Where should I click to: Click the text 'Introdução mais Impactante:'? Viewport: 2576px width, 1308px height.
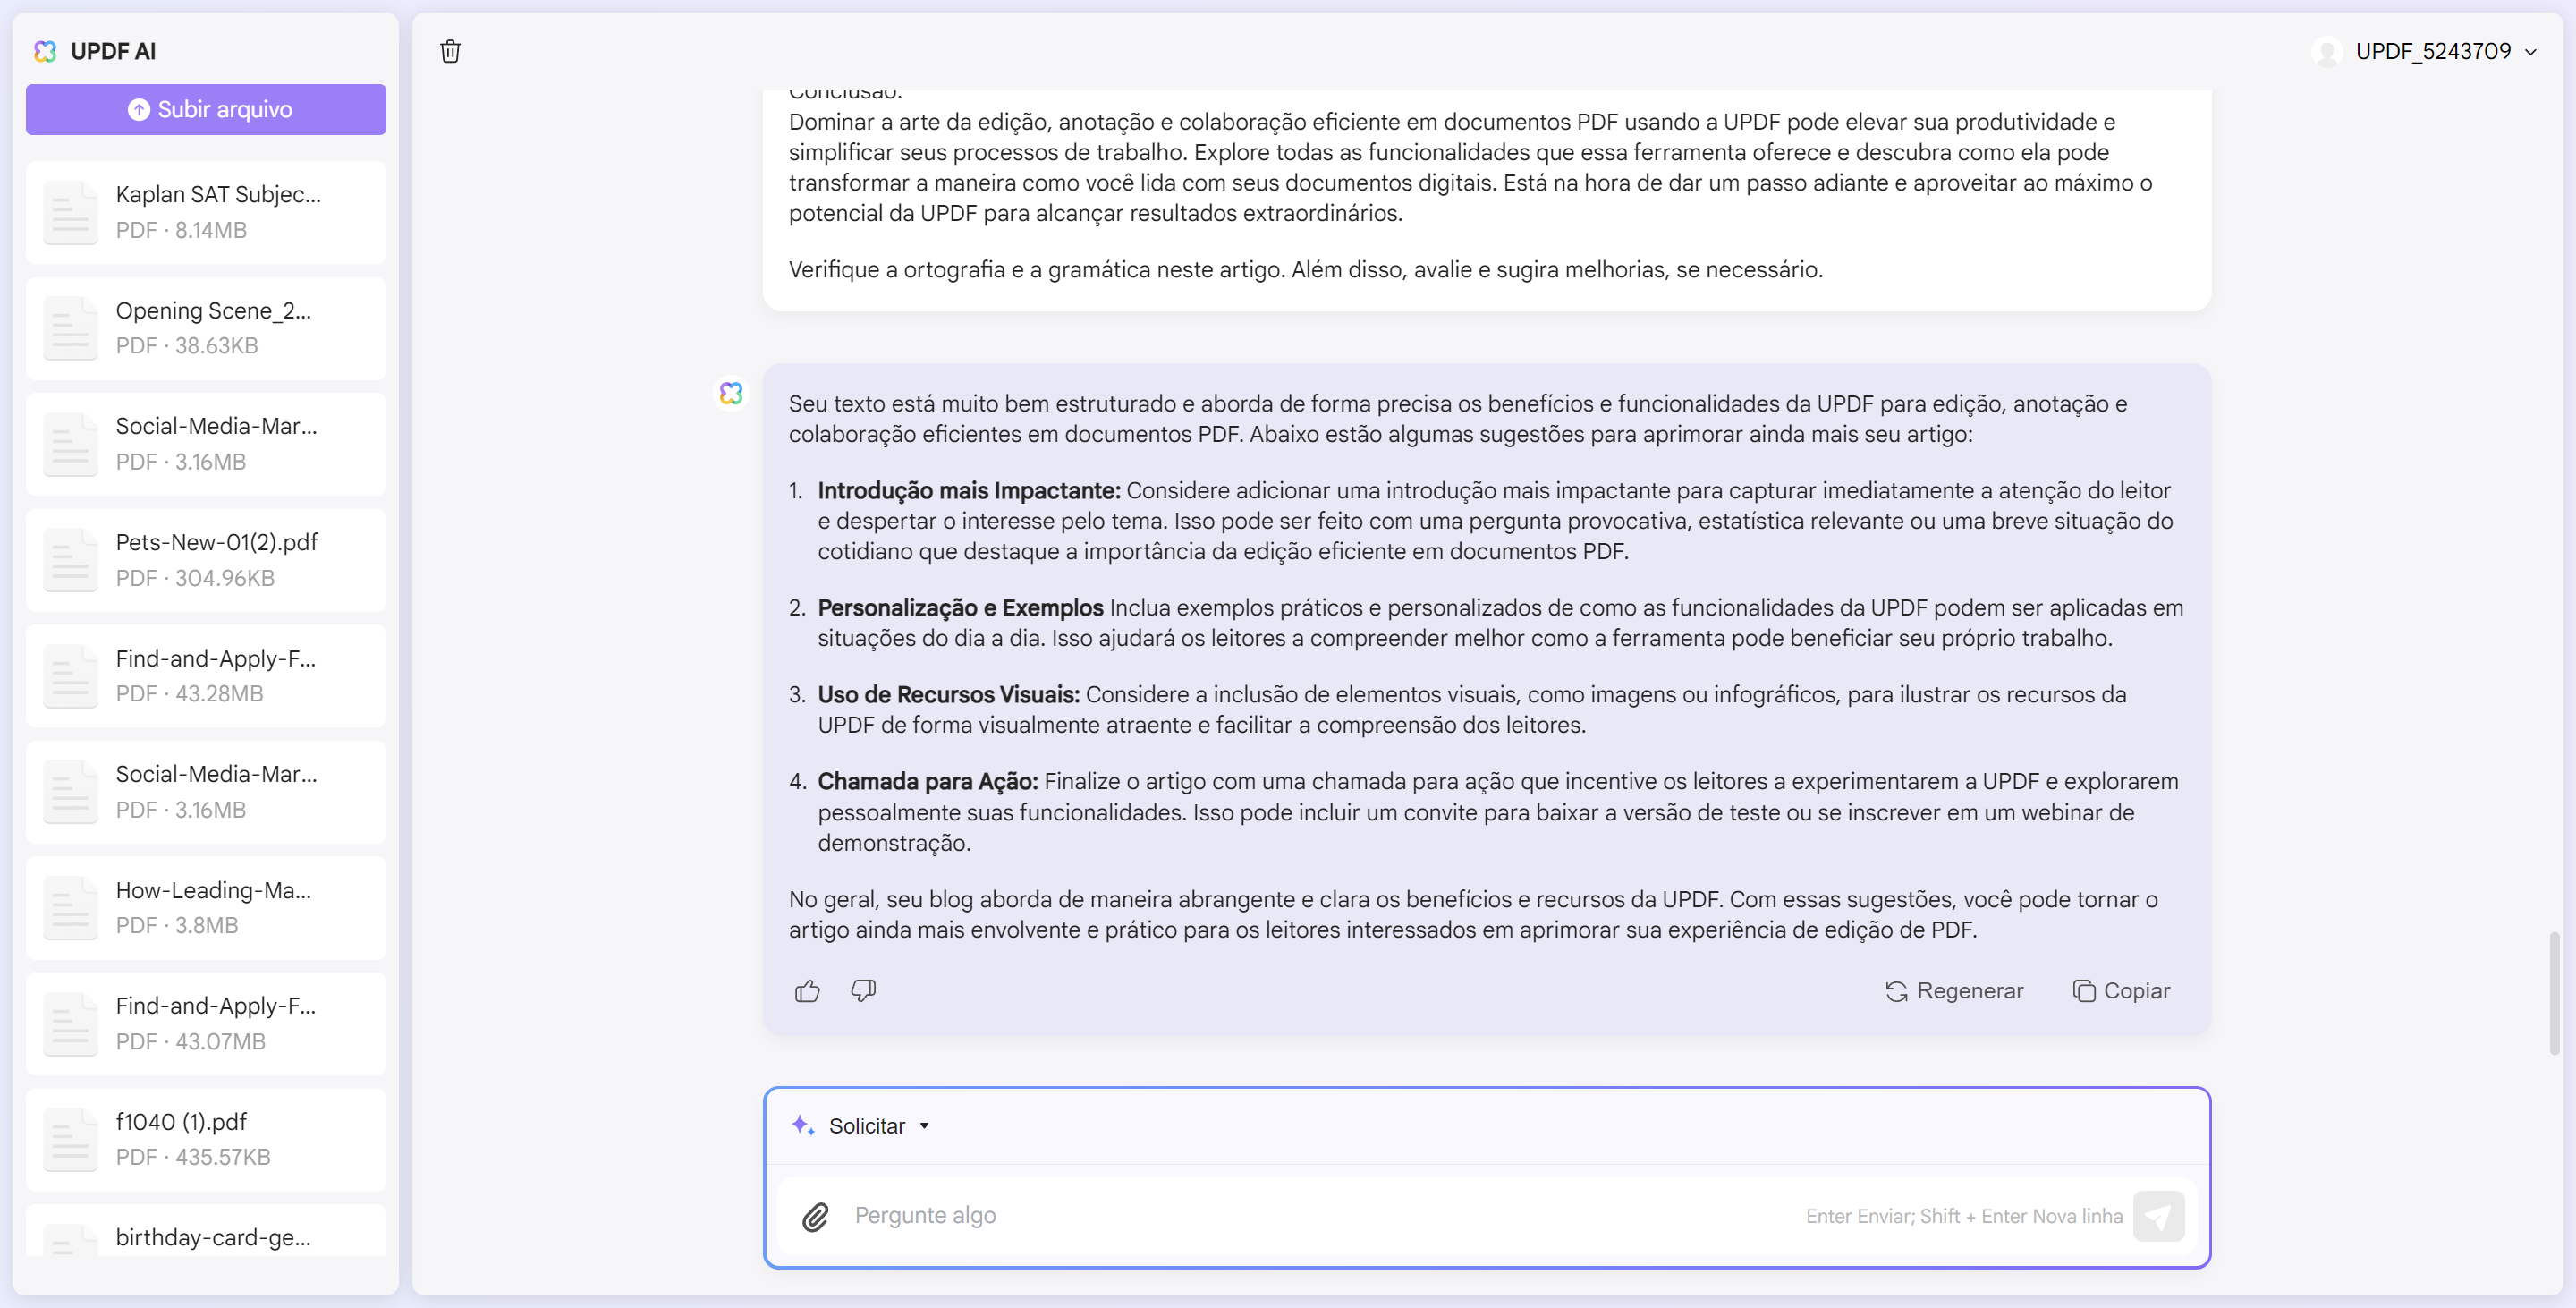[x=969, y=491]
